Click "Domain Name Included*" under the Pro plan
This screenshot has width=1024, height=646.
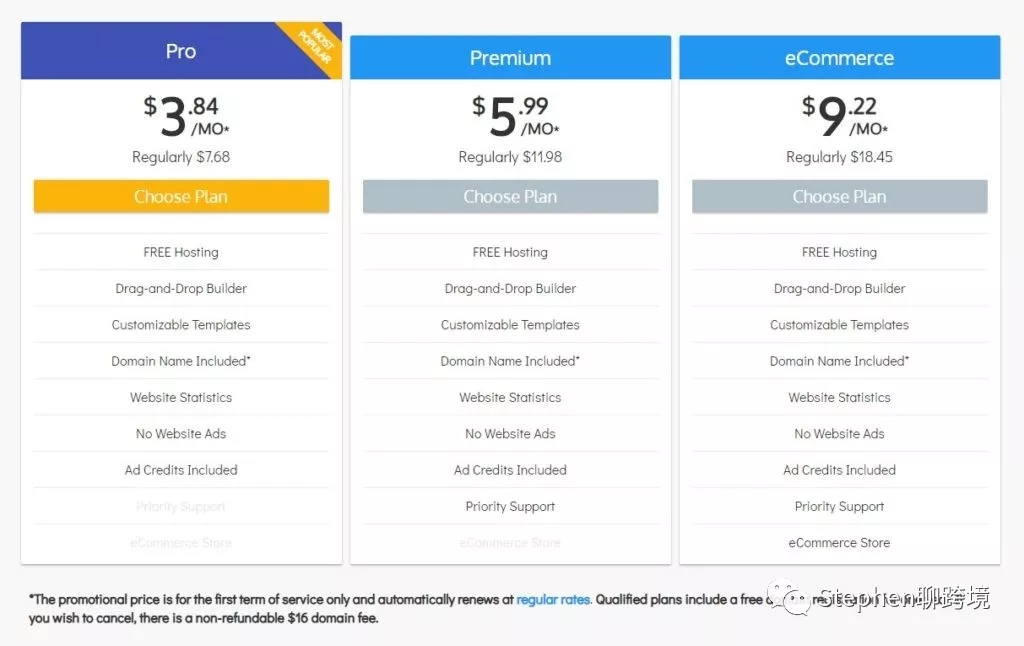pyautogui.click(x=181, y=361)
